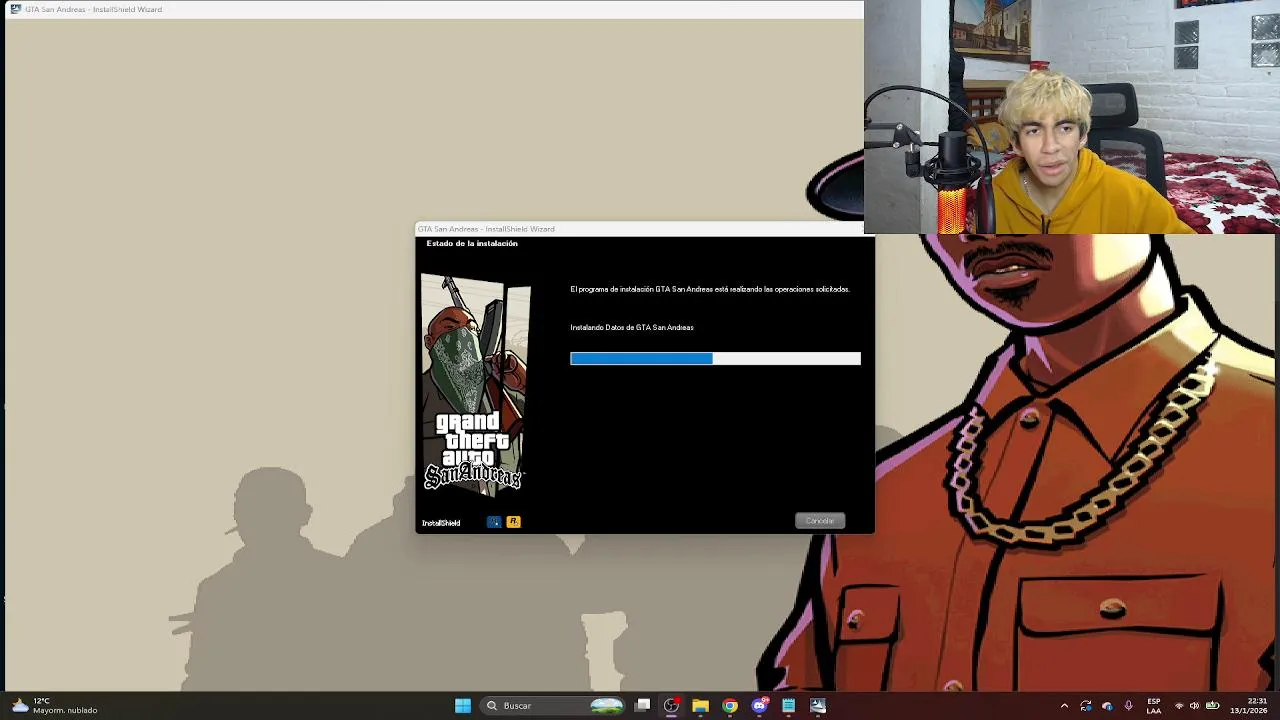This screenshot has width=1280, height=720.
Task: Open File Explorer from the taskbar
Action: coord(700,706)
